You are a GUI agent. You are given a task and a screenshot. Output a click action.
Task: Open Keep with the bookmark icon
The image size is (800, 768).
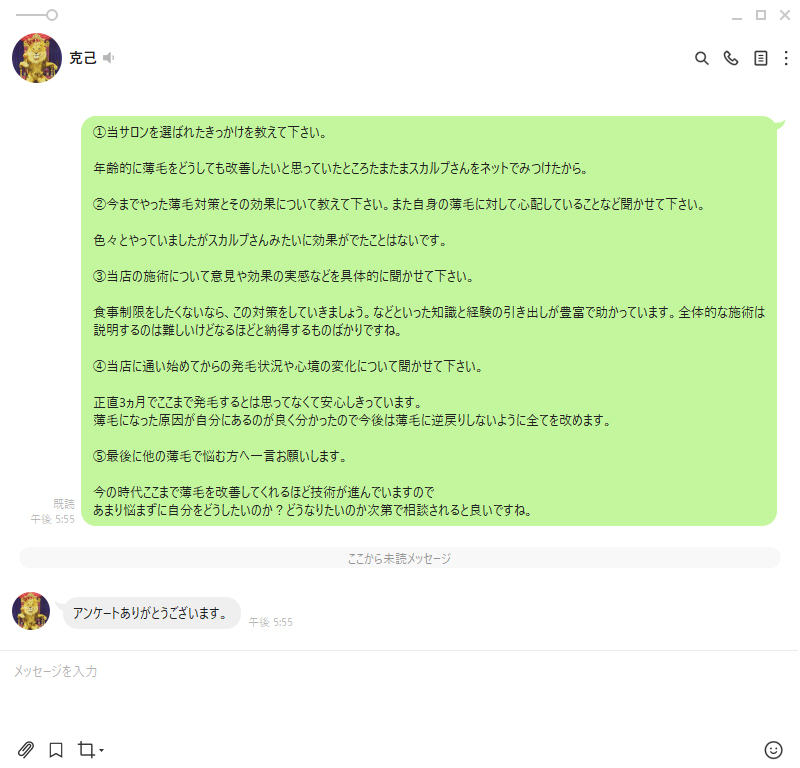pos(56,750)
